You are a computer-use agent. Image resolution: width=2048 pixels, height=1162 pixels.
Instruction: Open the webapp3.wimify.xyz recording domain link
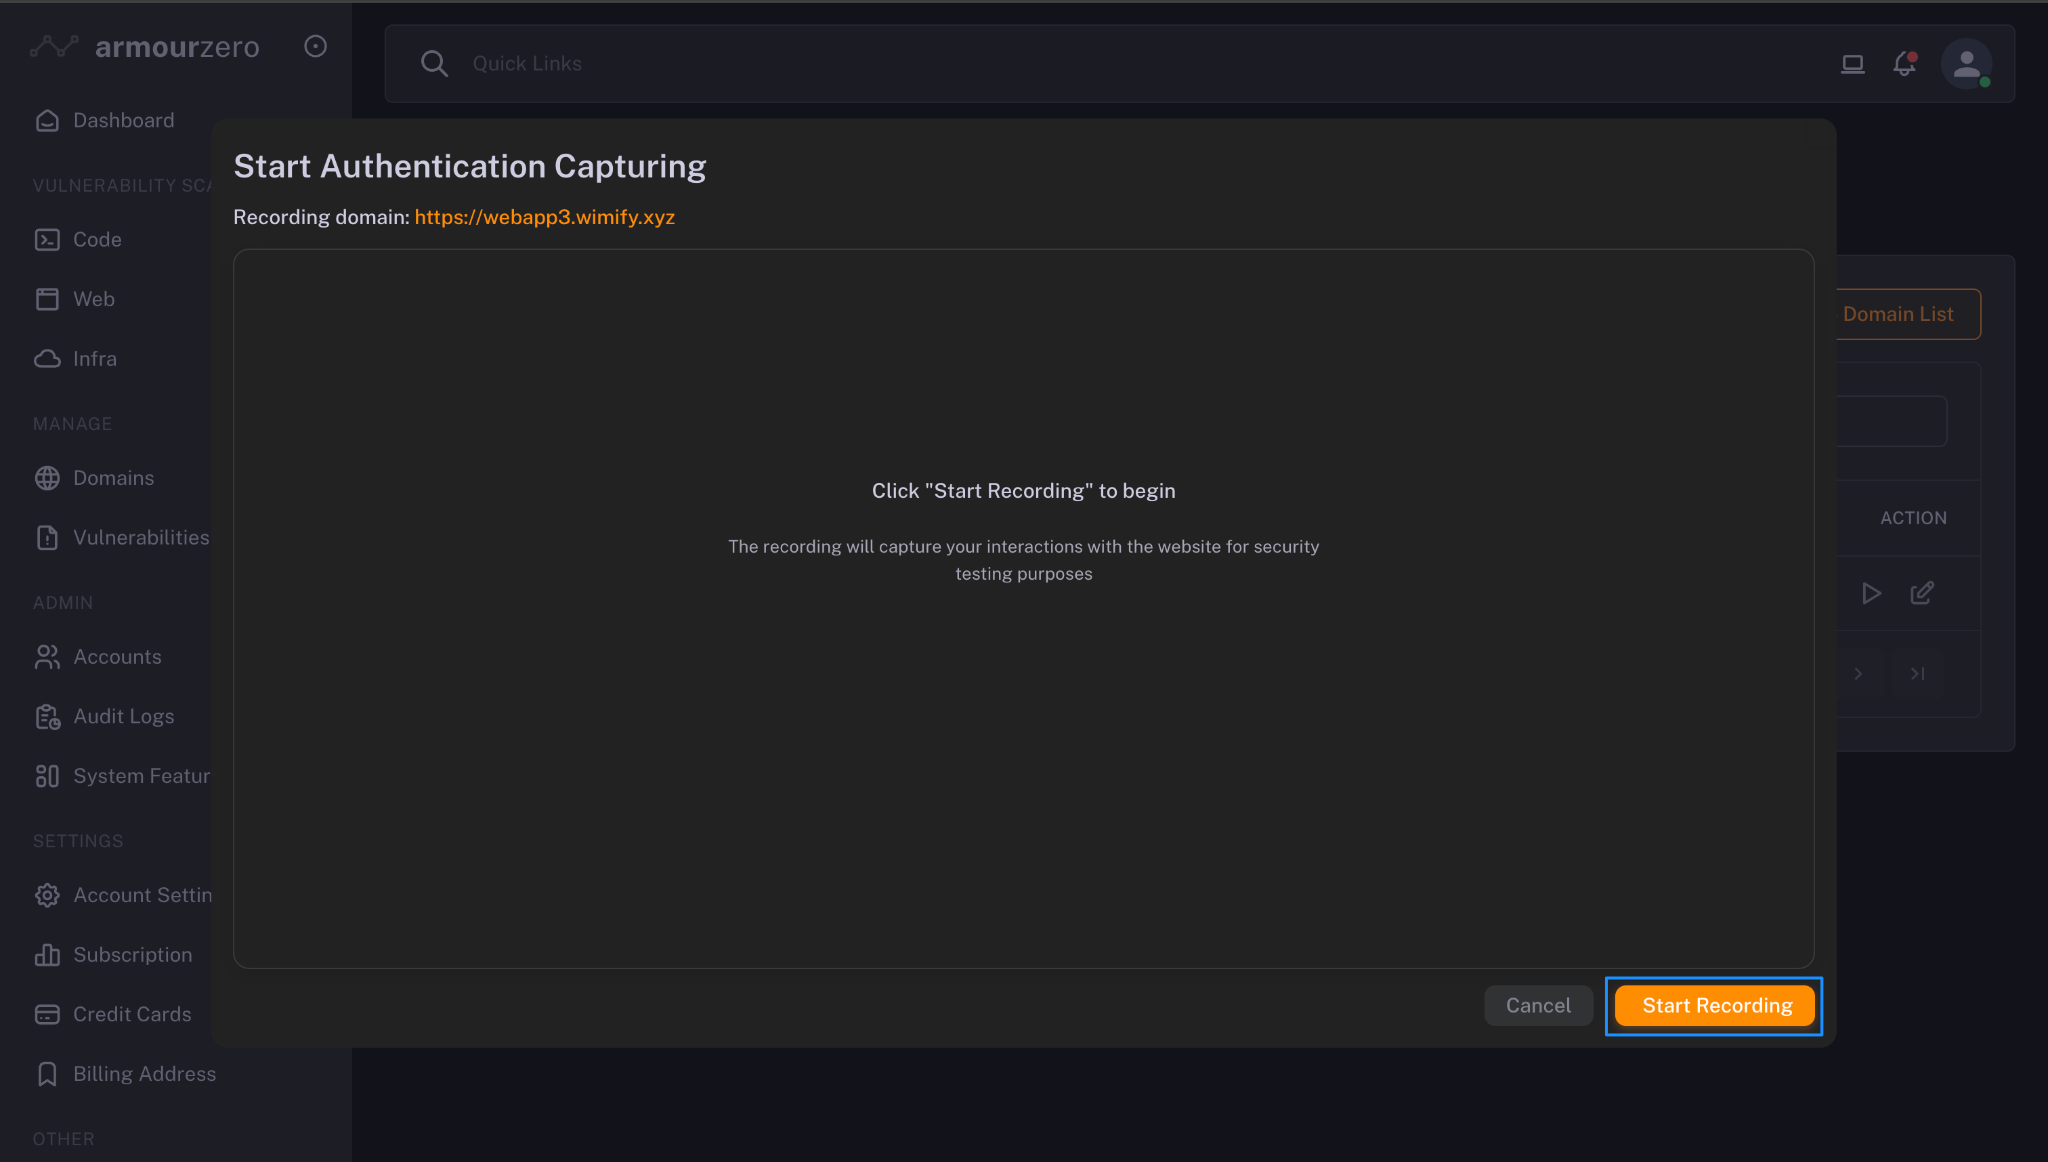click(x=544, y=217)
